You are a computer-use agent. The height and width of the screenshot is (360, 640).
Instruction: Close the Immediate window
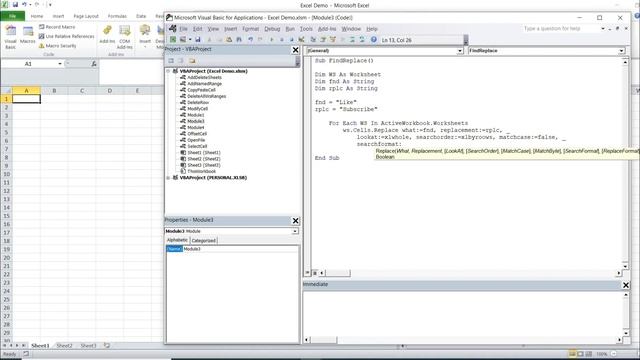point(626,285)
